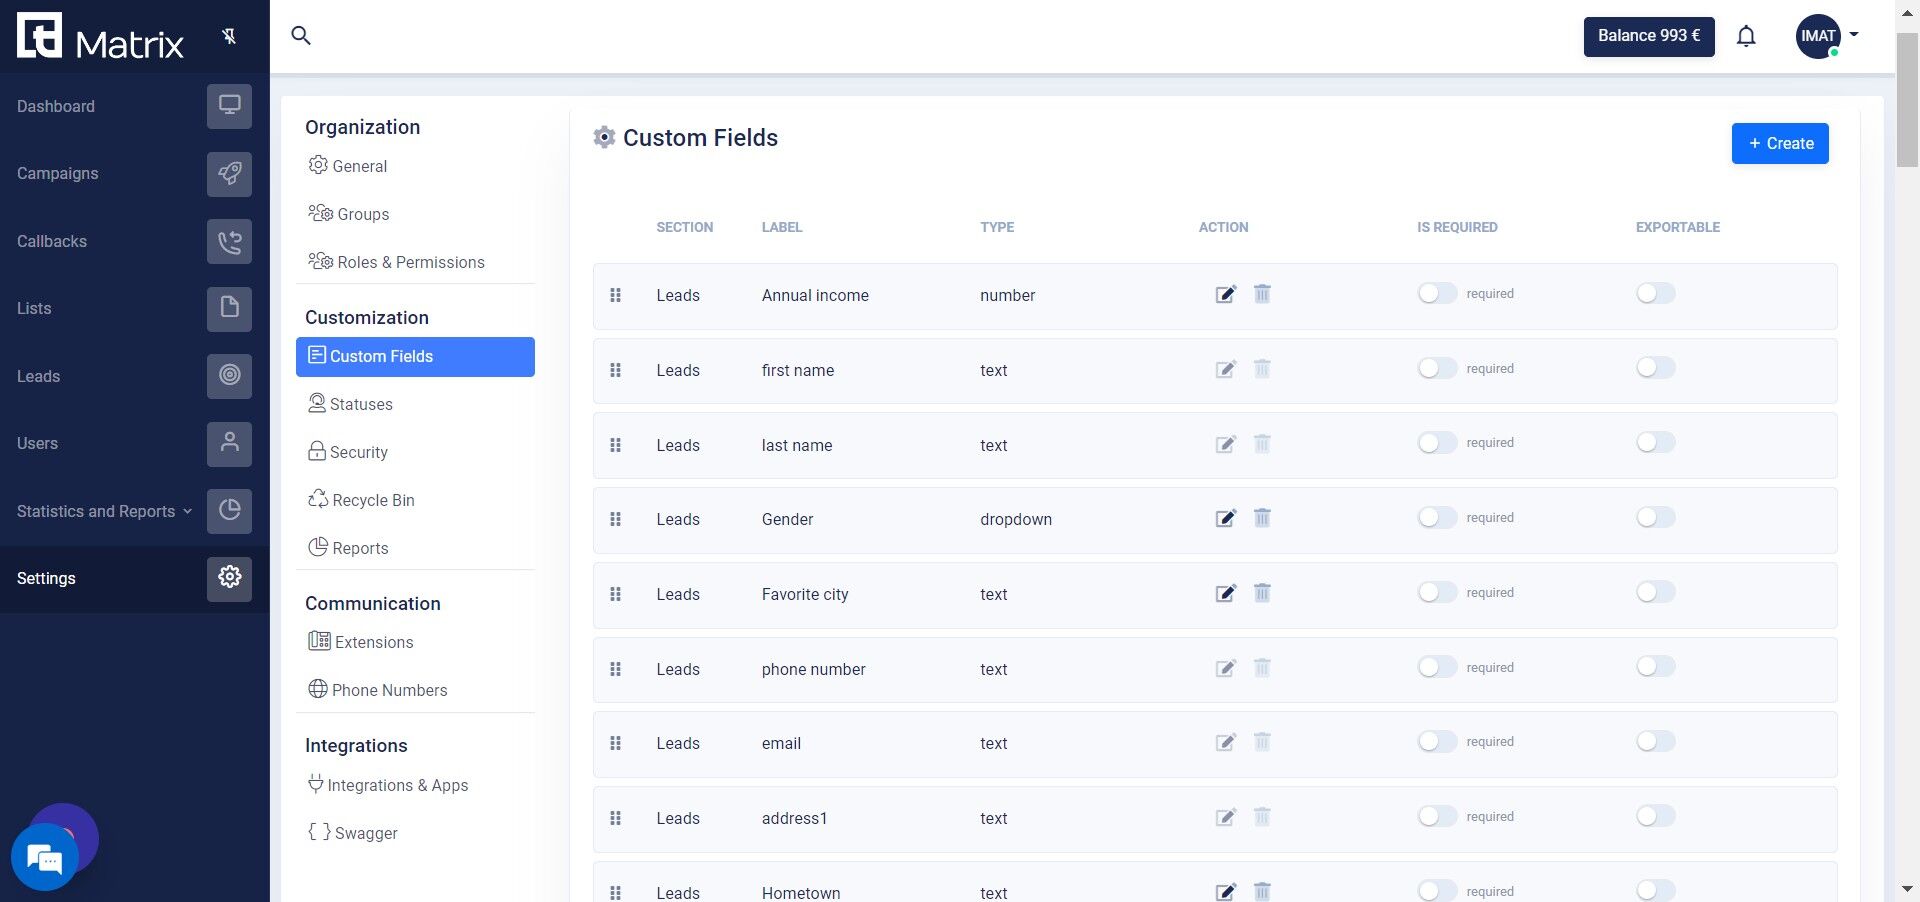Switch to the Statuses section

pos(361,404)
